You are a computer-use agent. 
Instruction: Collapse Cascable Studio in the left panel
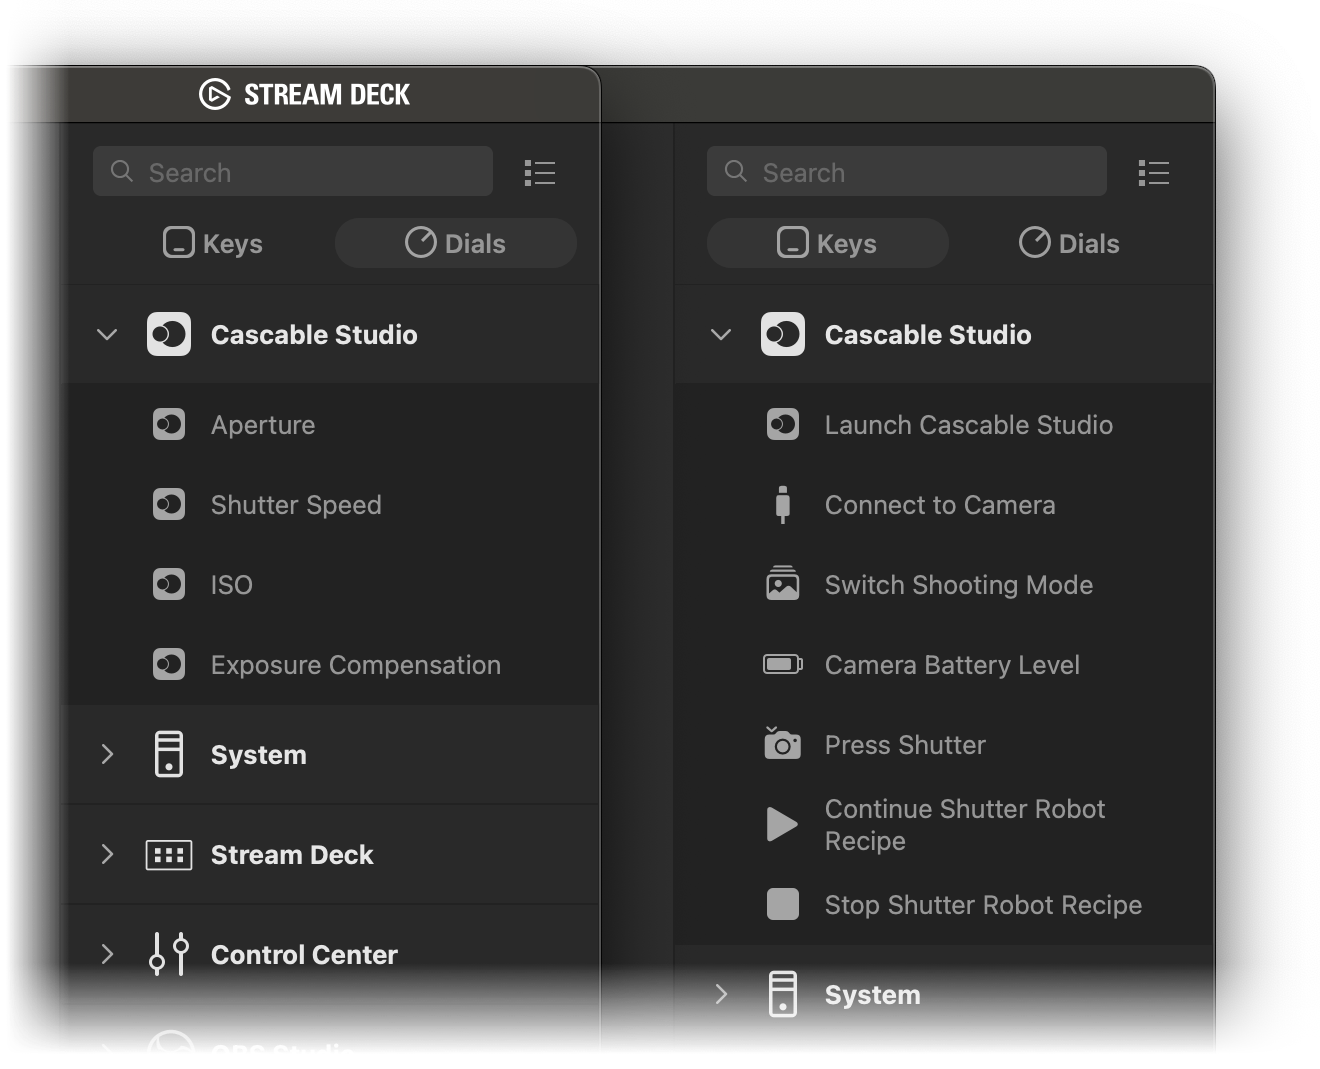tap(107, 335)
